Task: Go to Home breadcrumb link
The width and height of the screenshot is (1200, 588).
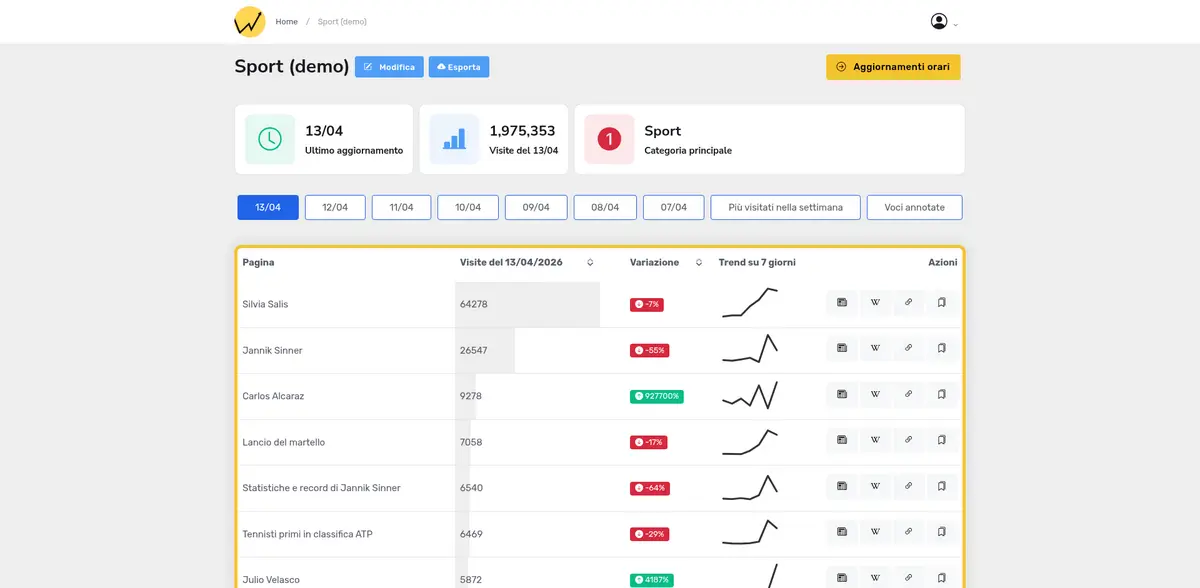Action: (286, 22)
